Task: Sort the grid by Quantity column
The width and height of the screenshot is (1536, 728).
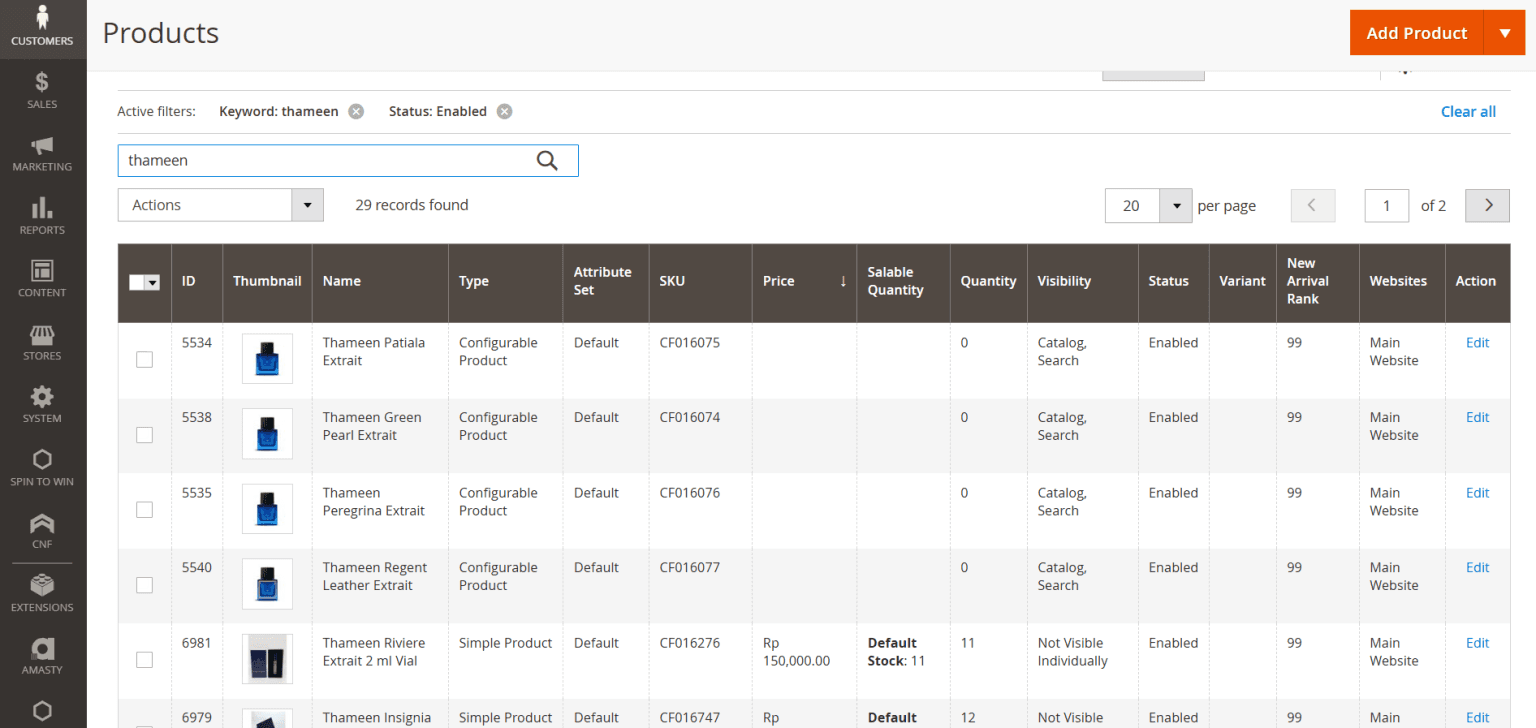Action: pyautogui.click(x=988, y=281)
